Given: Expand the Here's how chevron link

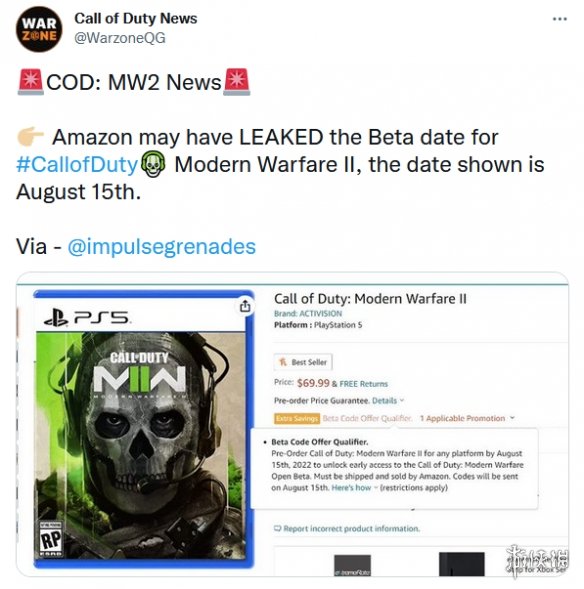Looking at the screenshot, I should tap(354, 488).
